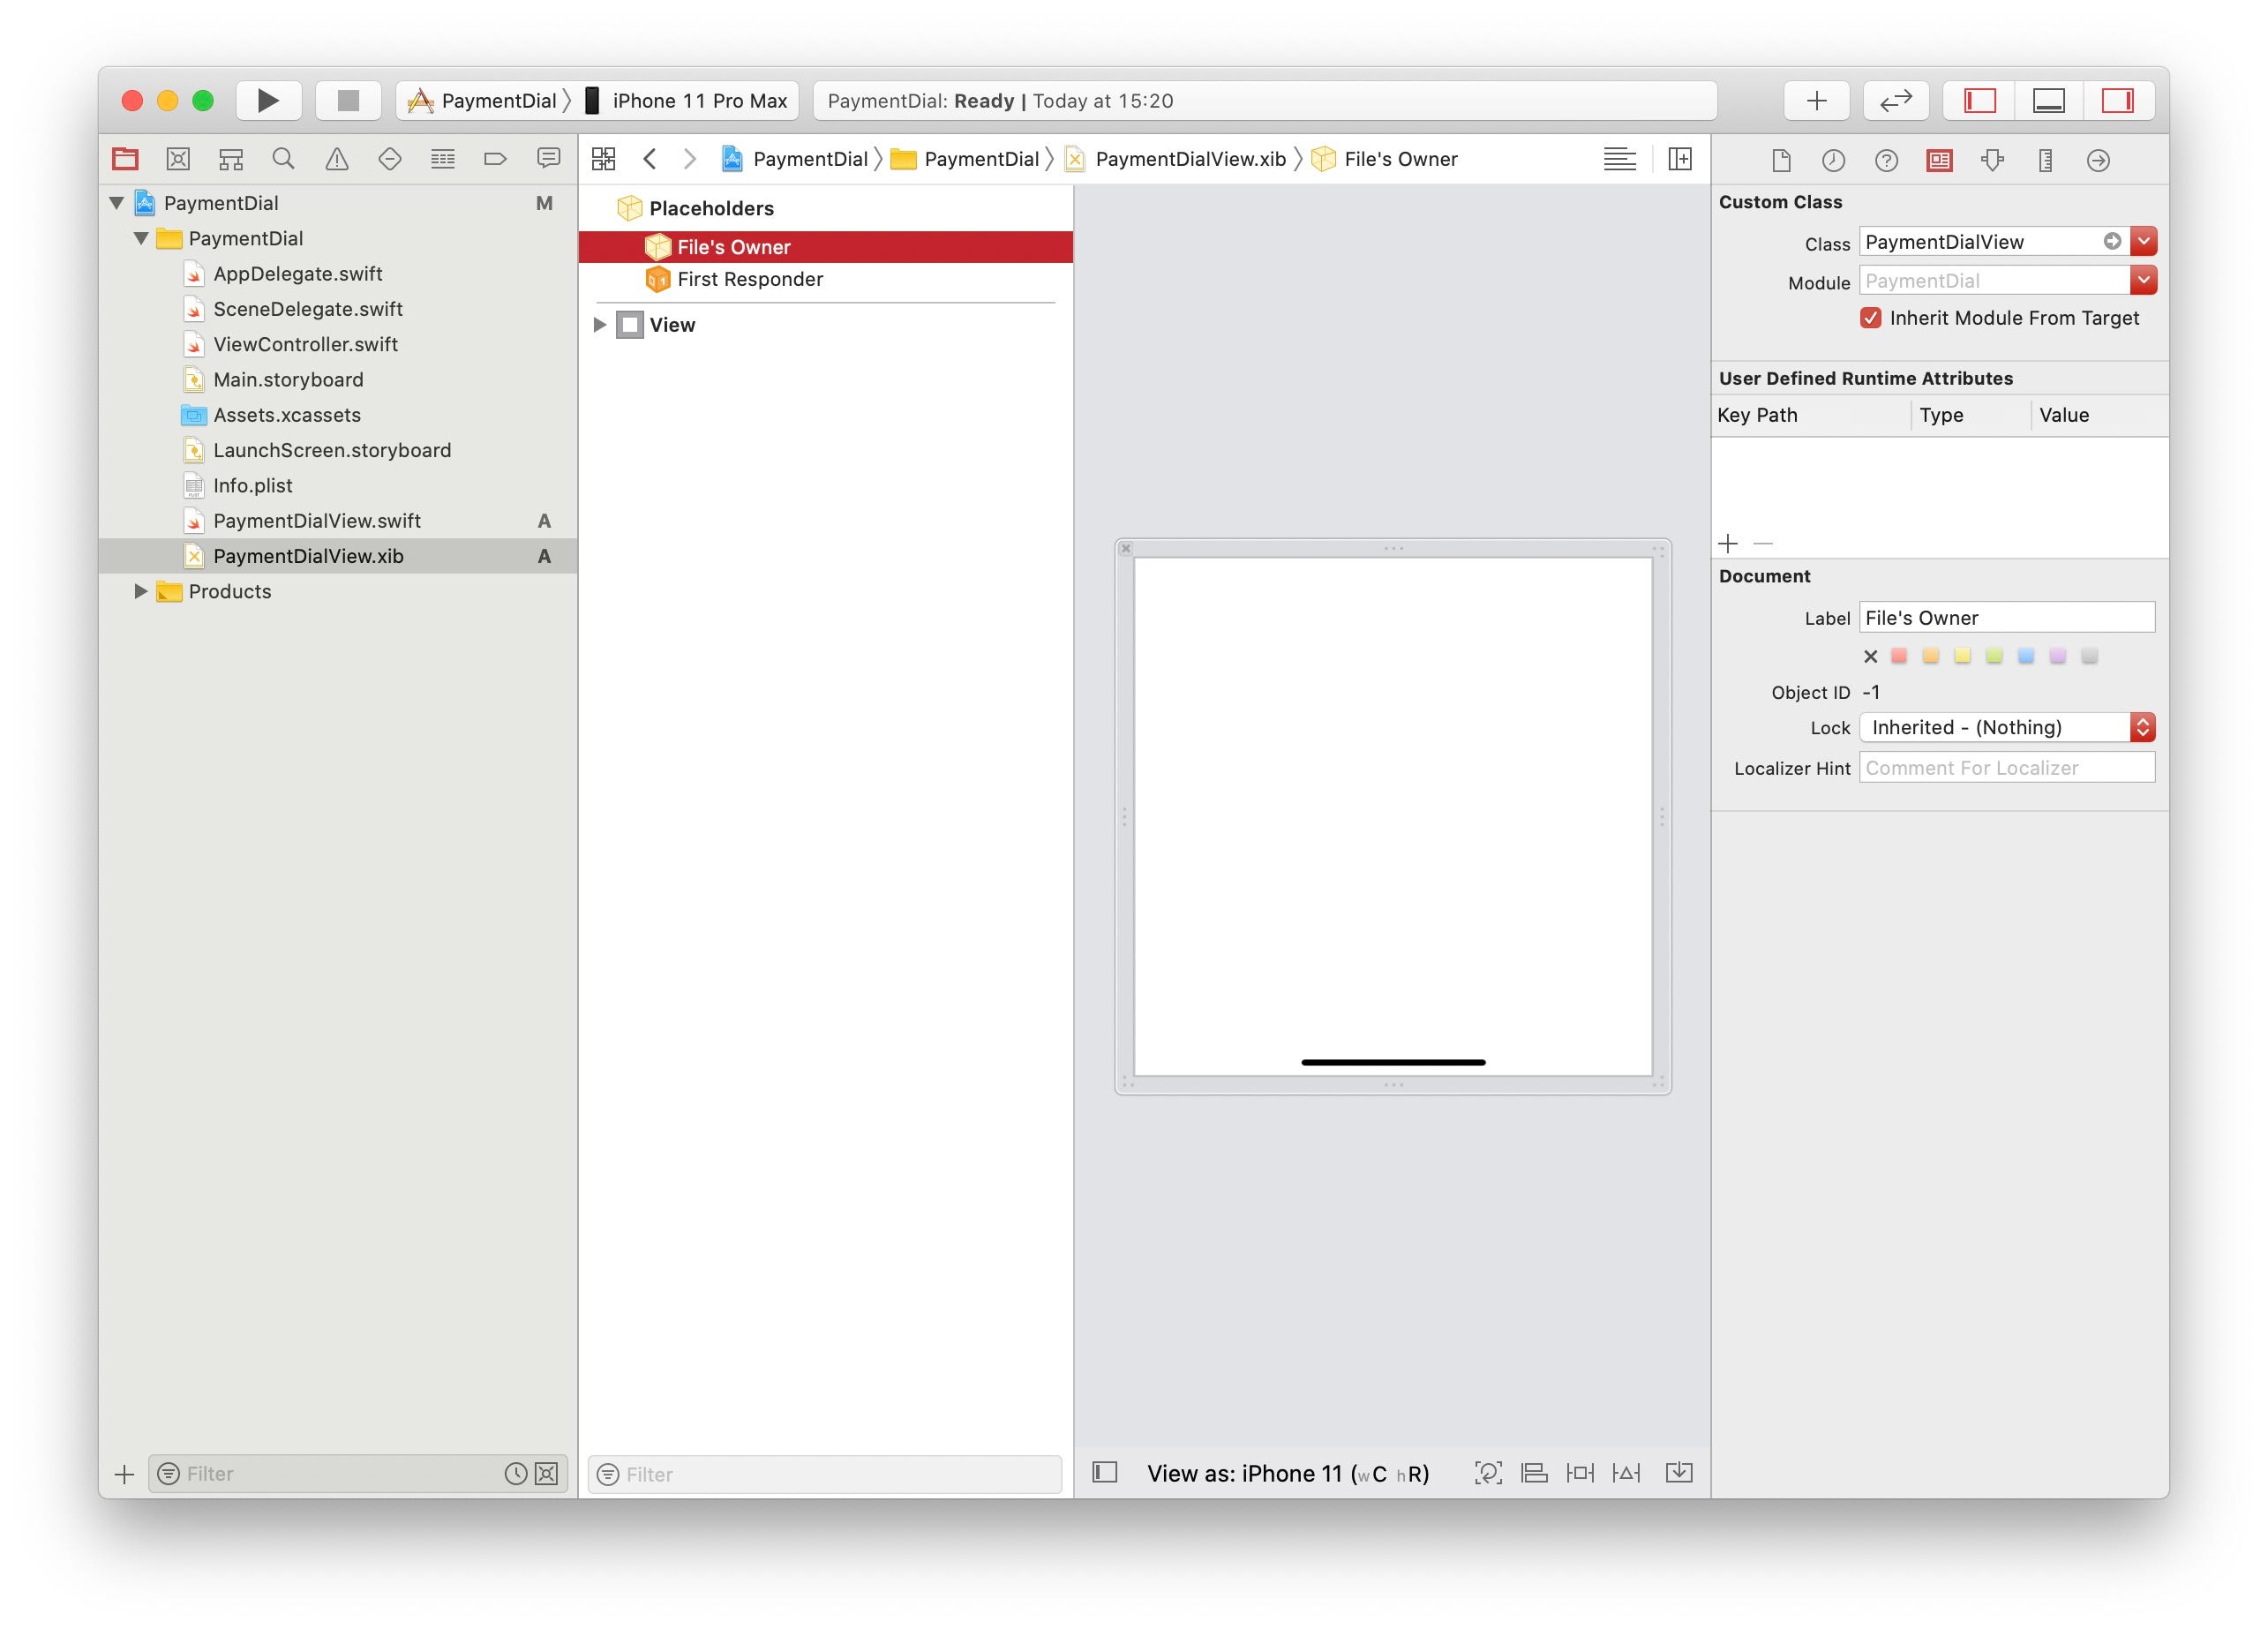Show the Attributes inspector icon
2268x1629 pixels.
(1992, 160)
